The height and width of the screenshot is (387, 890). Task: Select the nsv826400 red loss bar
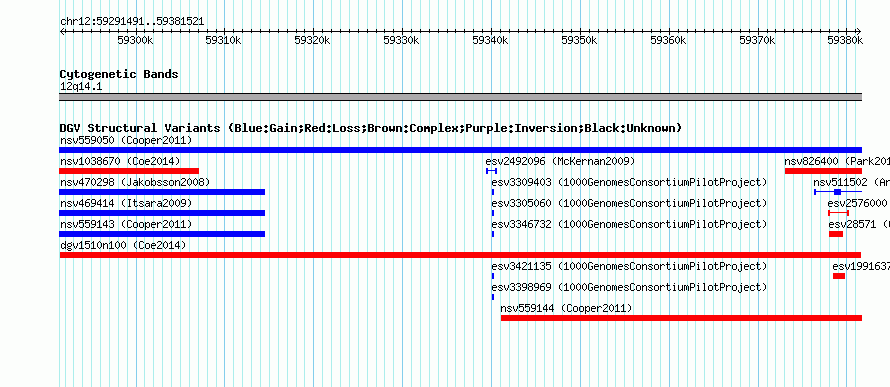[x=823, y=171]
